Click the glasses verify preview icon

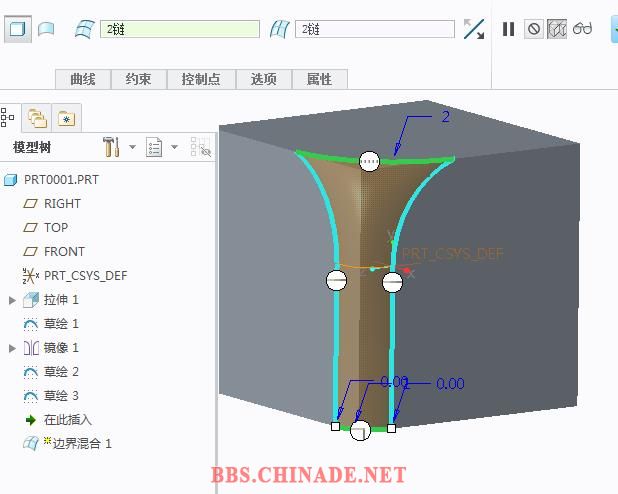pos(583,29)
